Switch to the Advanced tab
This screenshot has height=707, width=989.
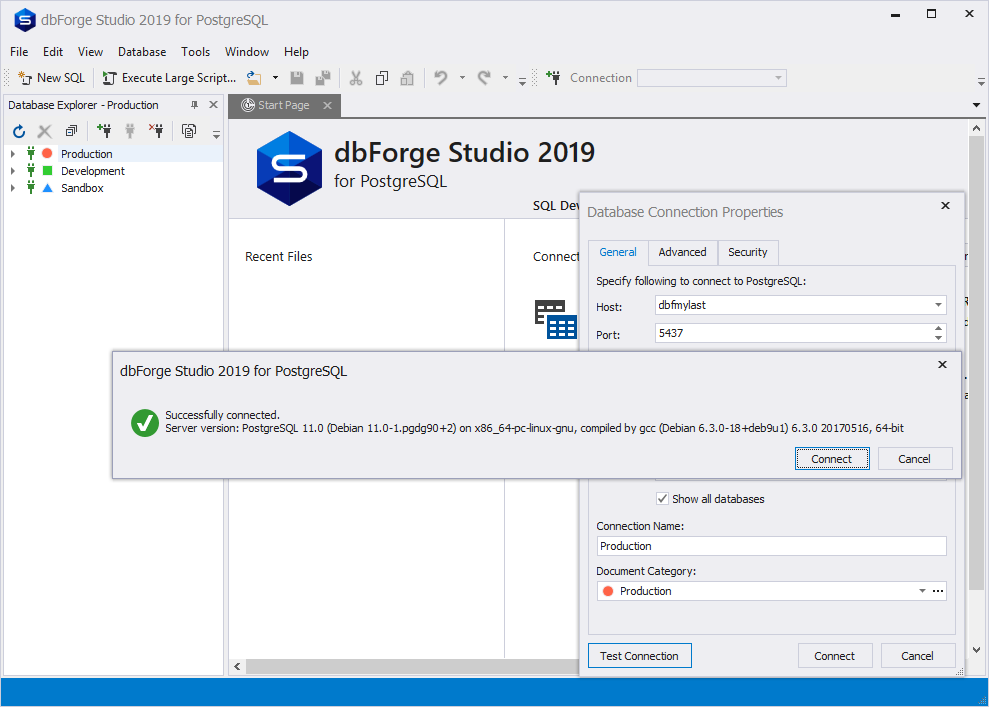682,252
